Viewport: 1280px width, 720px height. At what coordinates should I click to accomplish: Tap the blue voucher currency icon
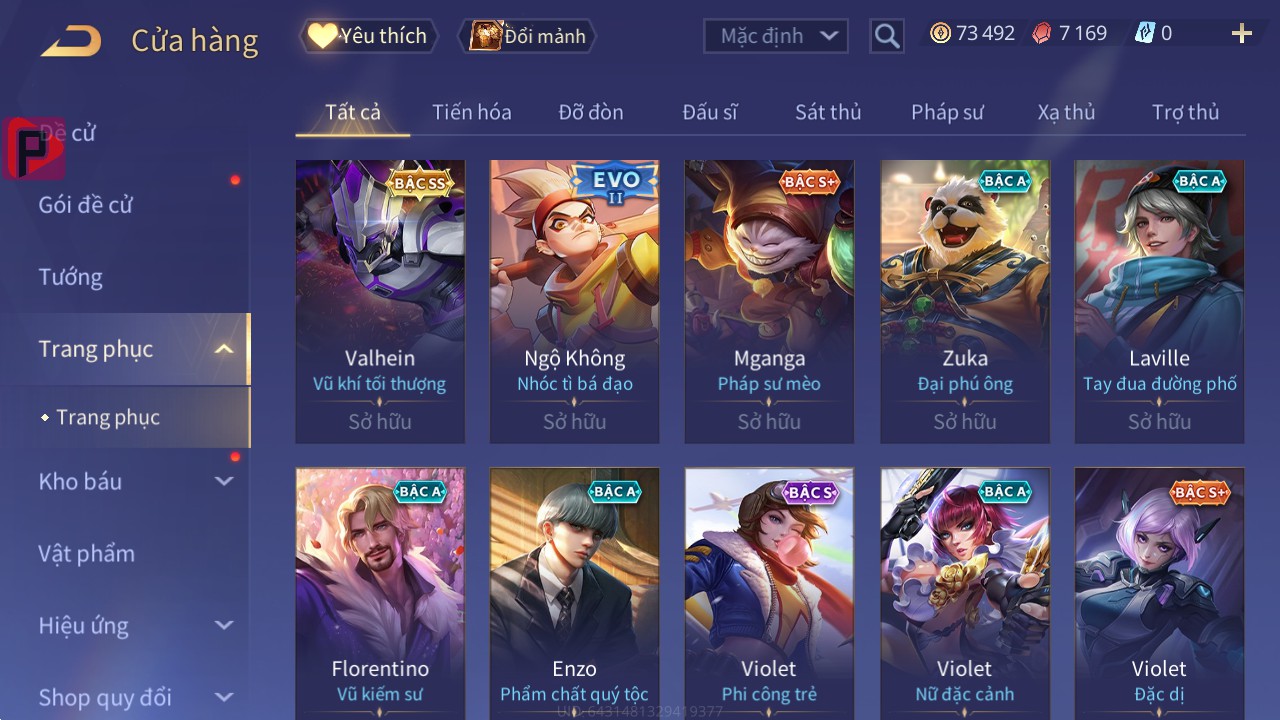(1144, 33)
